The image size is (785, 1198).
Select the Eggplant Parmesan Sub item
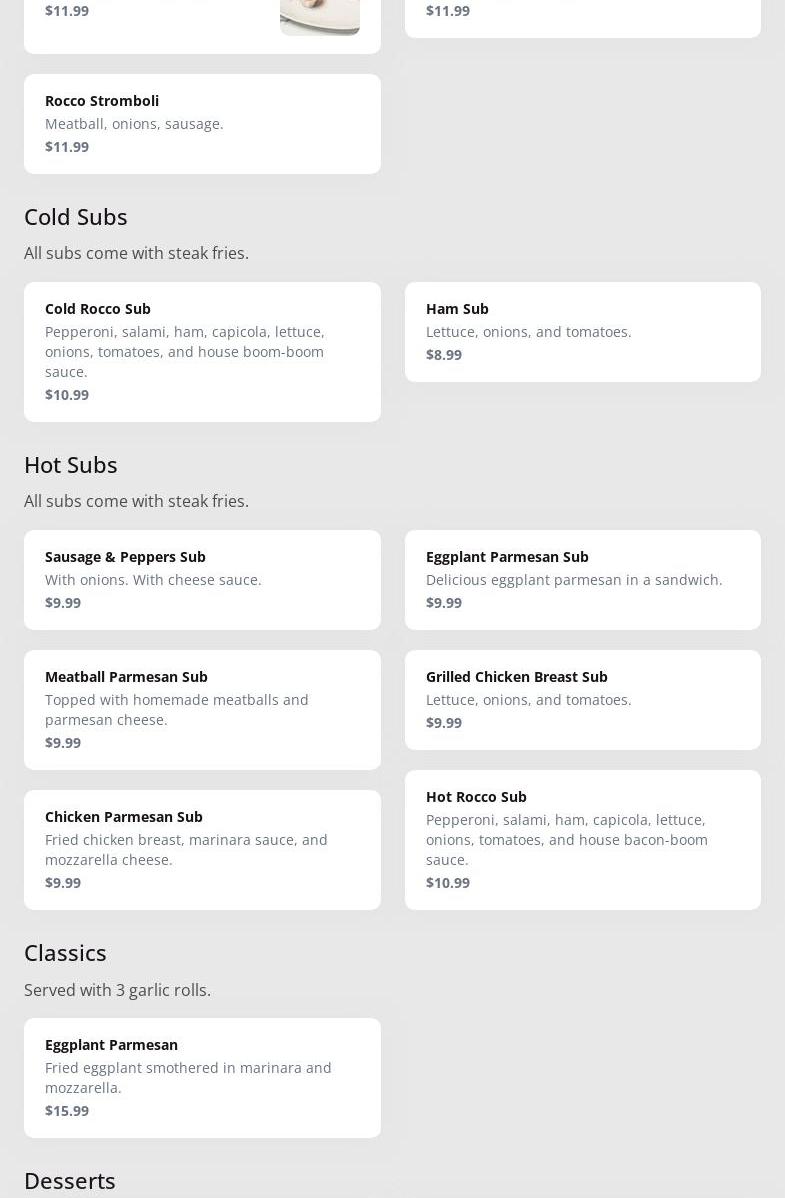(582, 579)
